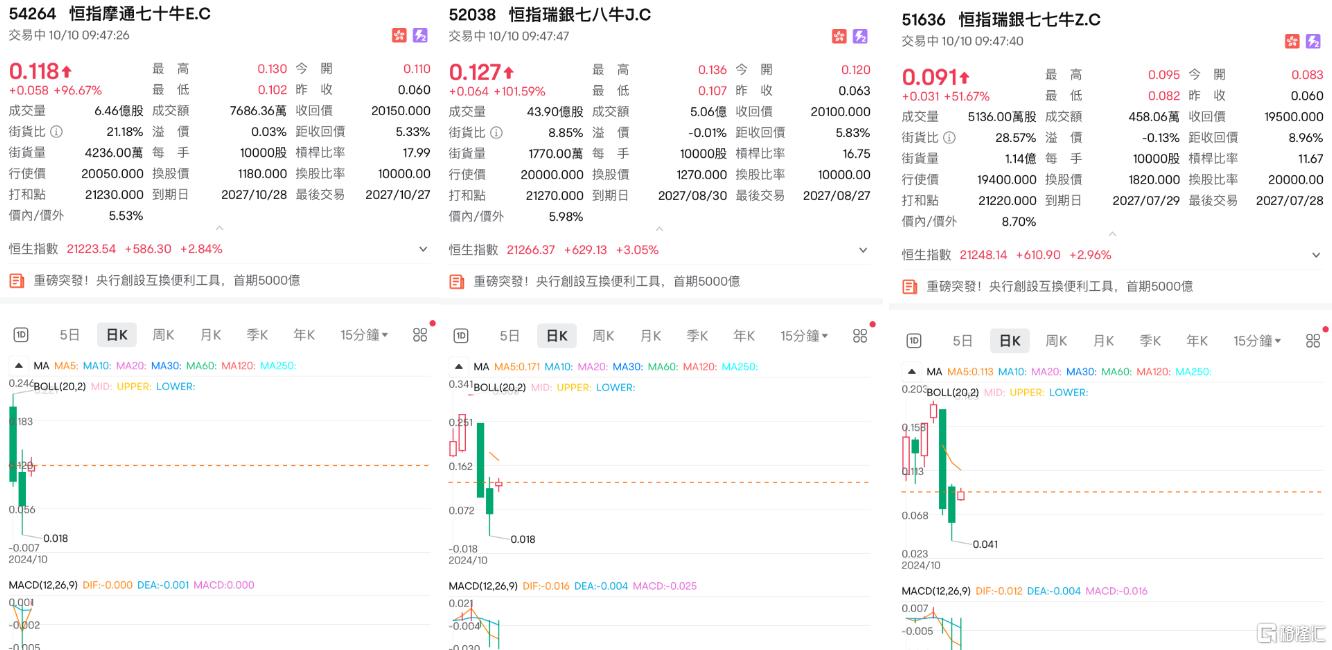Image resolution: width=1332 pixels, height=650 pixels.
Task: Expand 恒生指數 row showing 21266.37
Action: pos(862,249)
